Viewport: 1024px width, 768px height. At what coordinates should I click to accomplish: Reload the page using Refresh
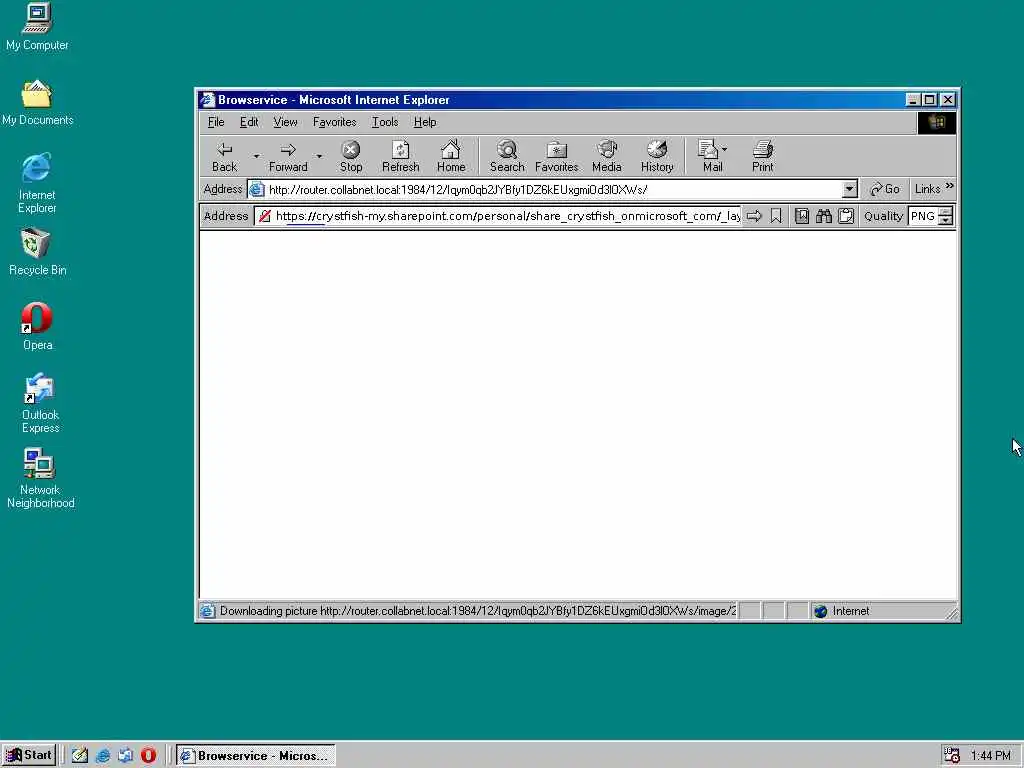tap(400, 157)
